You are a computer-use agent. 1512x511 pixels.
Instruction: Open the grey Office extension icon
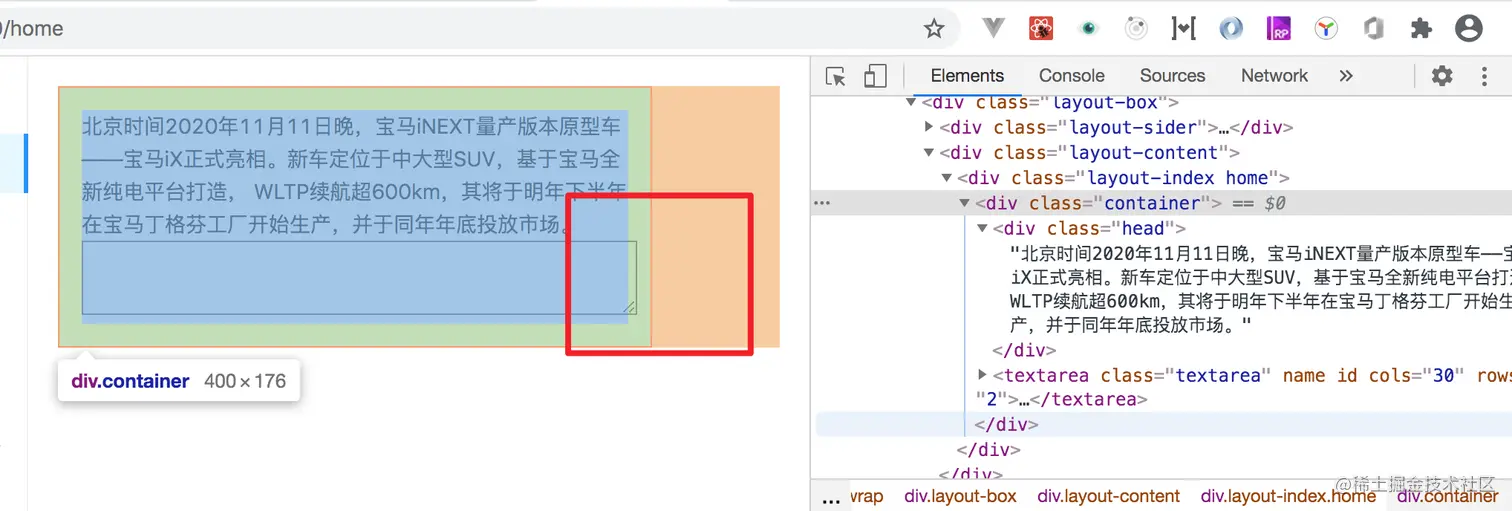[1374, 29]
